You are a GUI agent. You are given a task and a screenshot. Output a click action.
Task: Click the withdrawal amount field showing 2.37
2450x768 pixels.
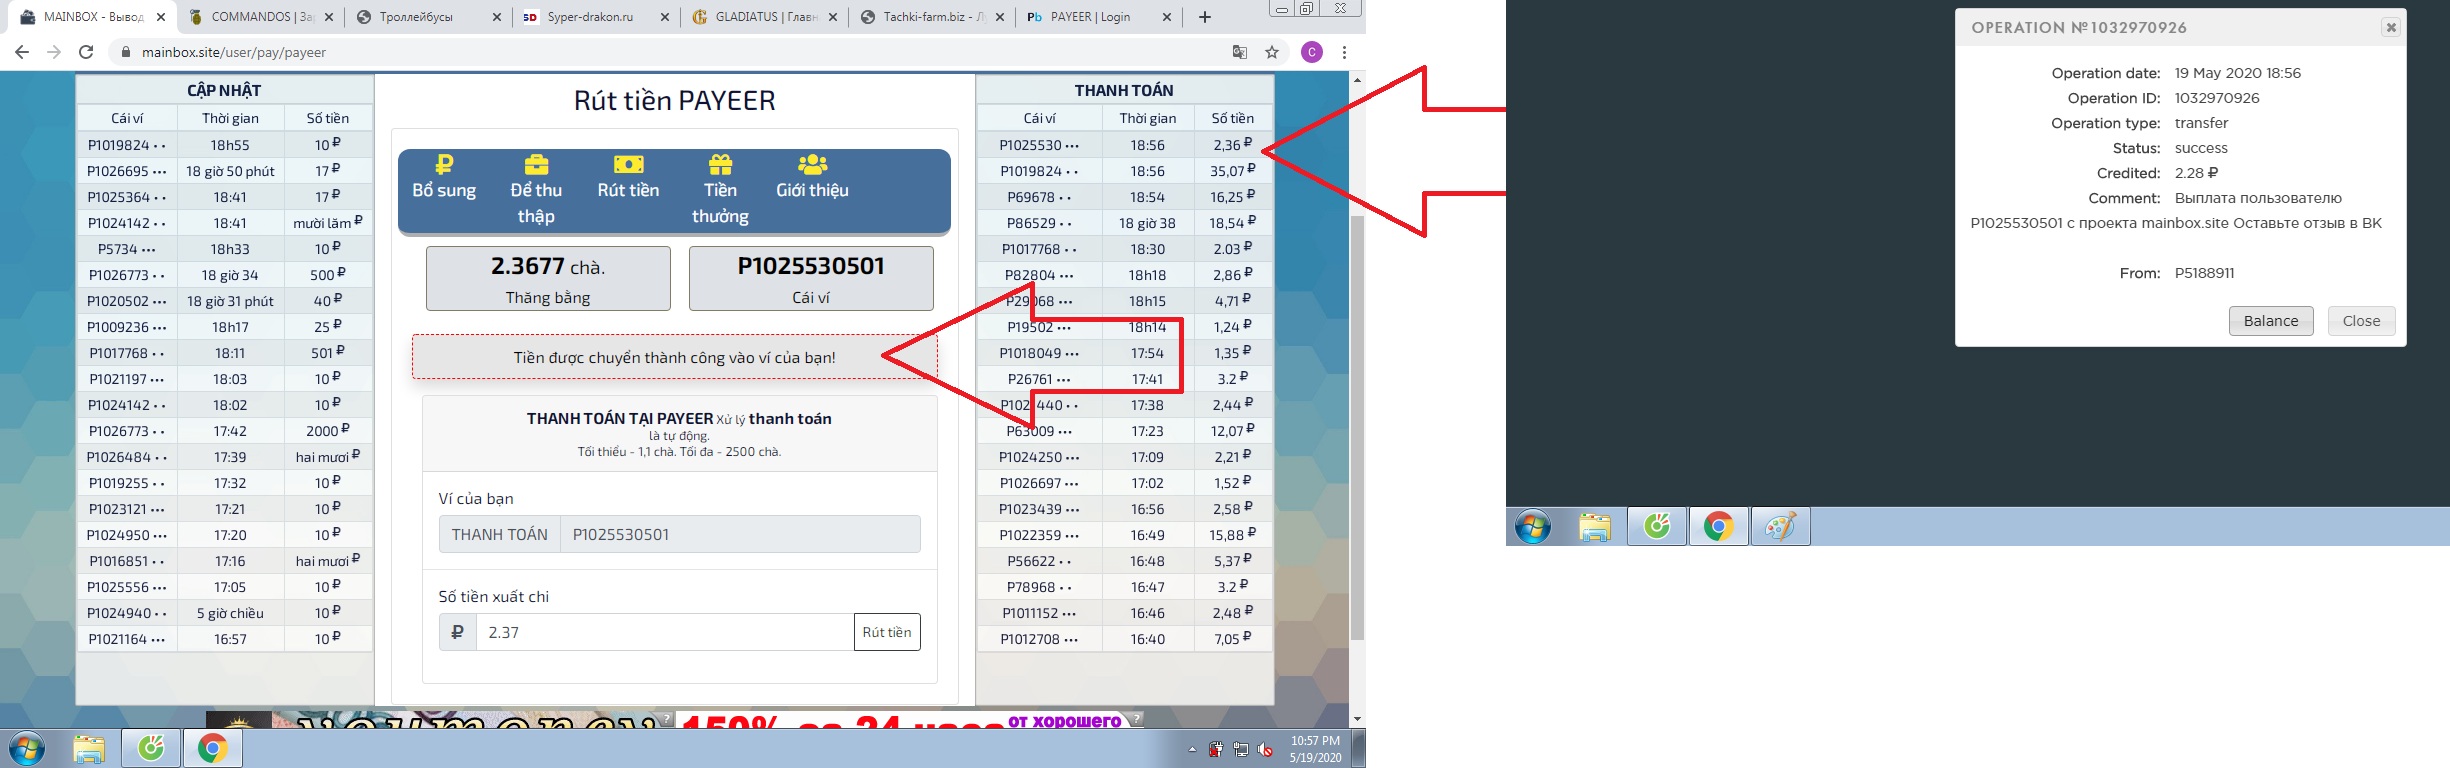click(x=665, y=632)
